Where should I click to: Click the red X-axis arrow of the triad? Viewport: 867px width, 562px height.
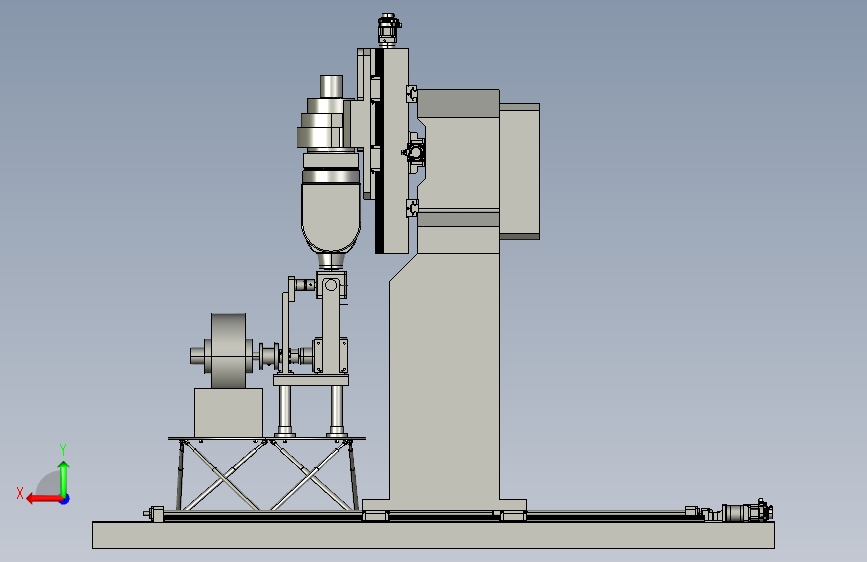click(44, 499)
